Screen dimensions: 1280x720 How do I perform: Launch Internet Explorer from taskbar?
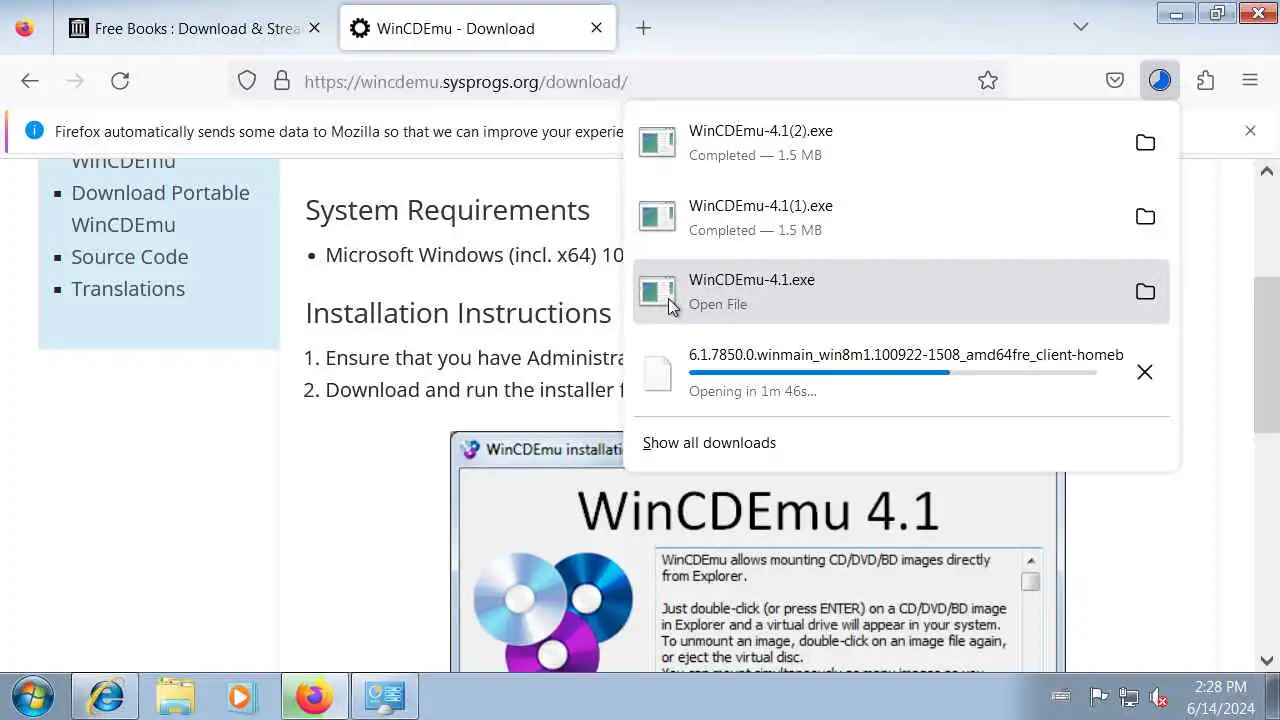click(106, 696)
